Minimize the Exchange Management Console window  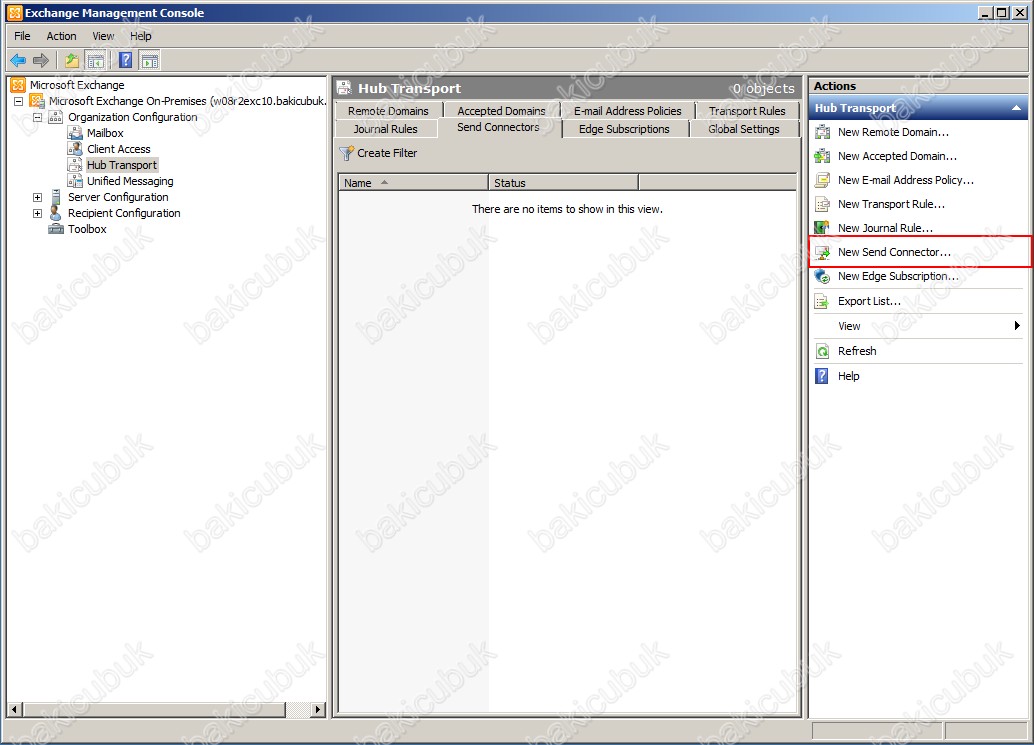pyautogui.click(x=986, y=13)
